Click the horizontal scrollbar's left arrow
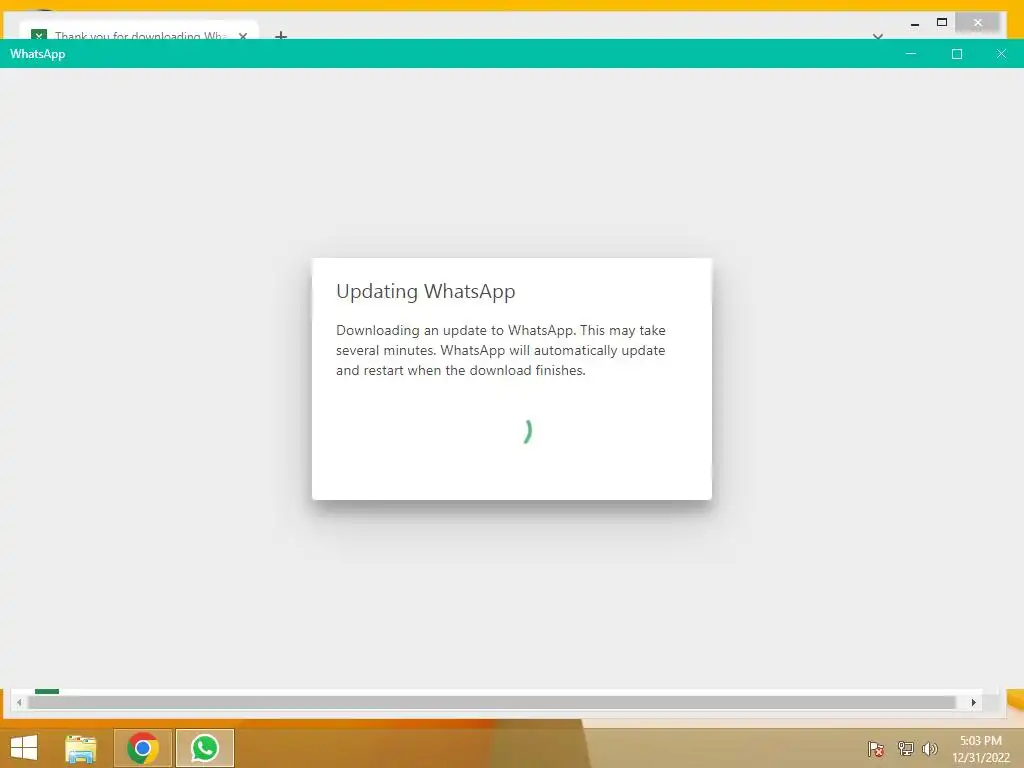The width and height of the screenshot is (1024, 768). coord(19,703)
